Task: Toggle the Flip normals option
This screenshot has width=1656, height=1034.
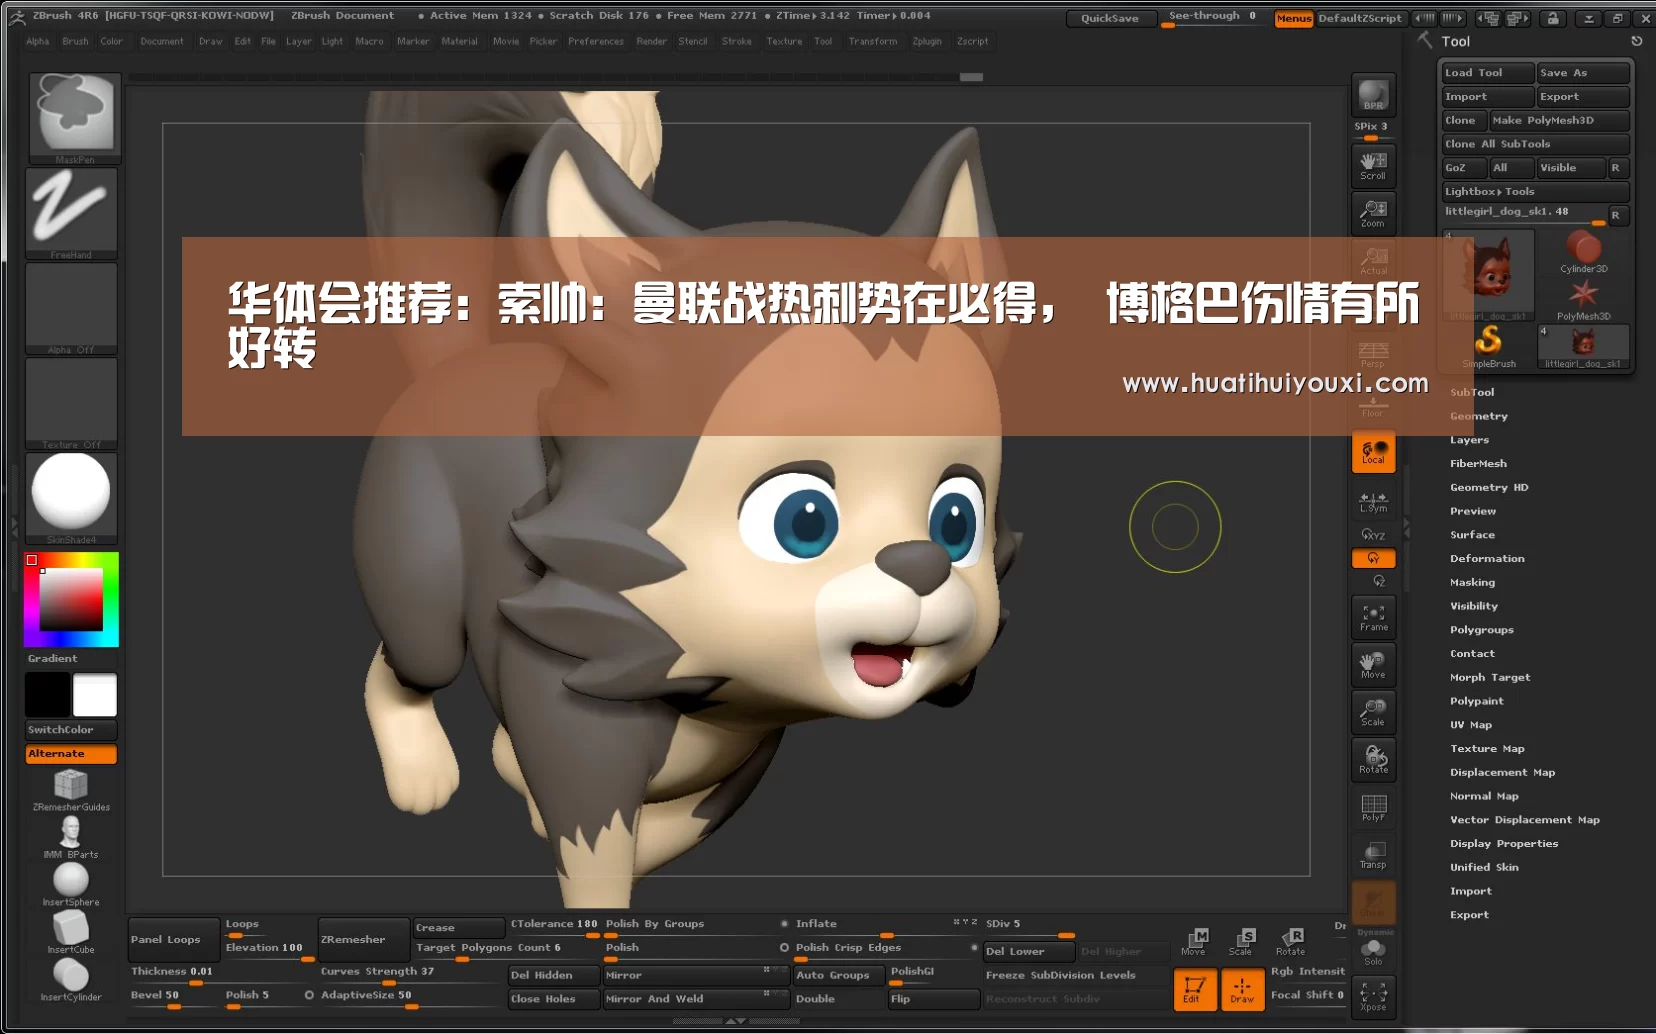Action: click(x=934, y=999)
